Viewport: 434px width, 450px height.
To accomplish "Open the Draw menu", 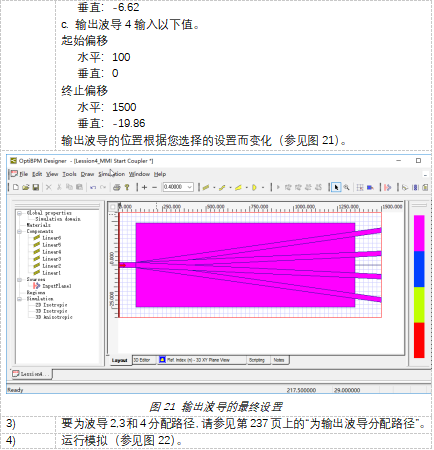I will click(x=87, y=174).
